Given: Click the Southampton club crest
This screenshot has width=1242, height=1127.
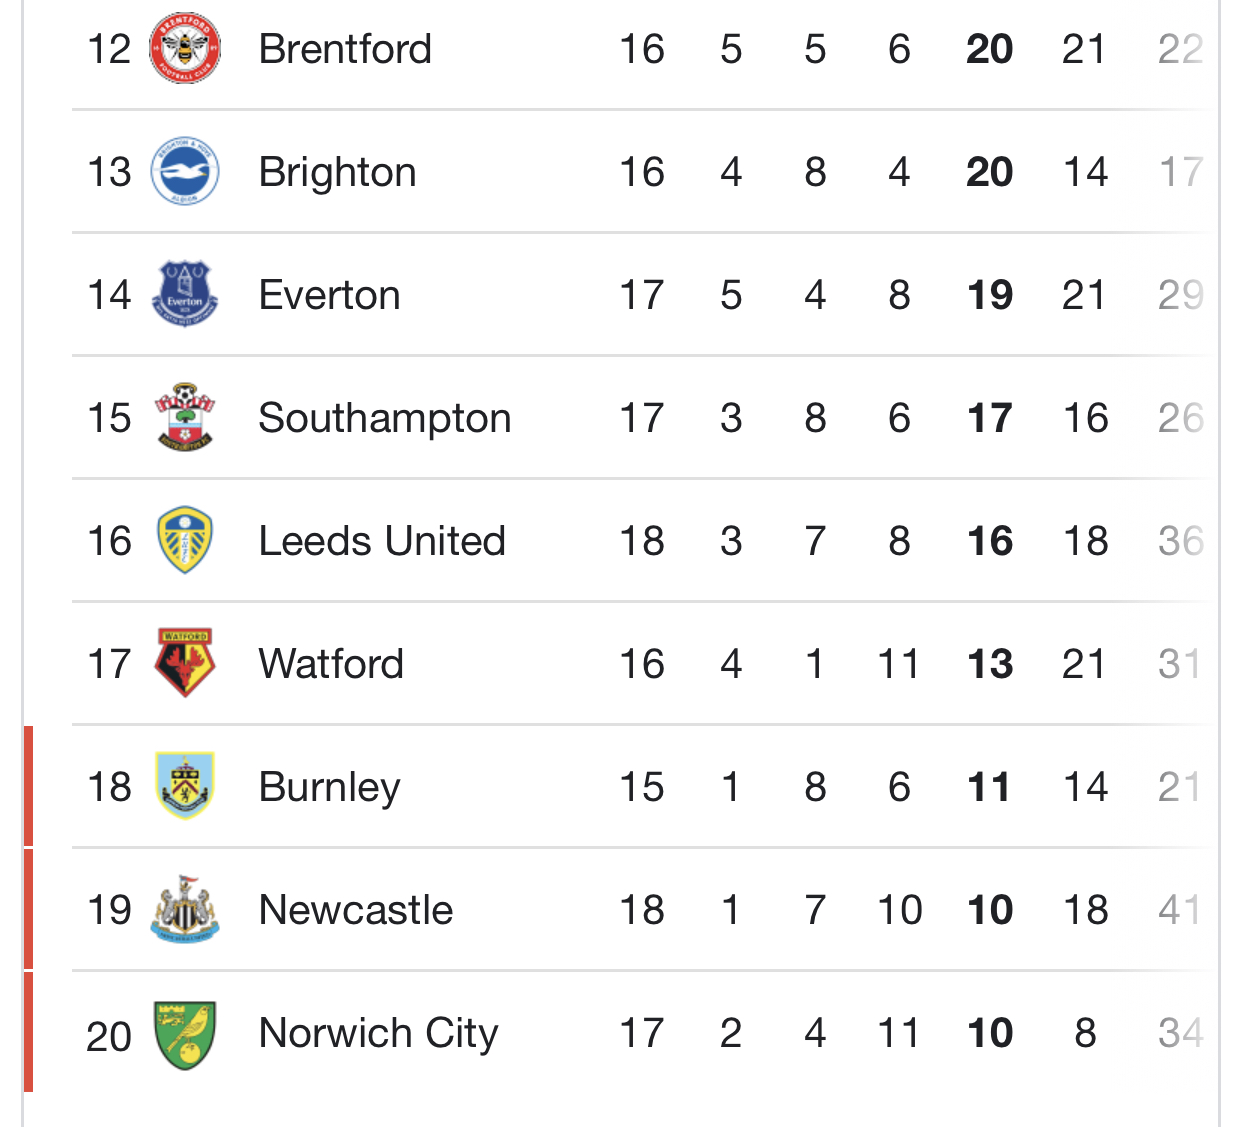Looking at the screenshot, I should click(185, 417).
